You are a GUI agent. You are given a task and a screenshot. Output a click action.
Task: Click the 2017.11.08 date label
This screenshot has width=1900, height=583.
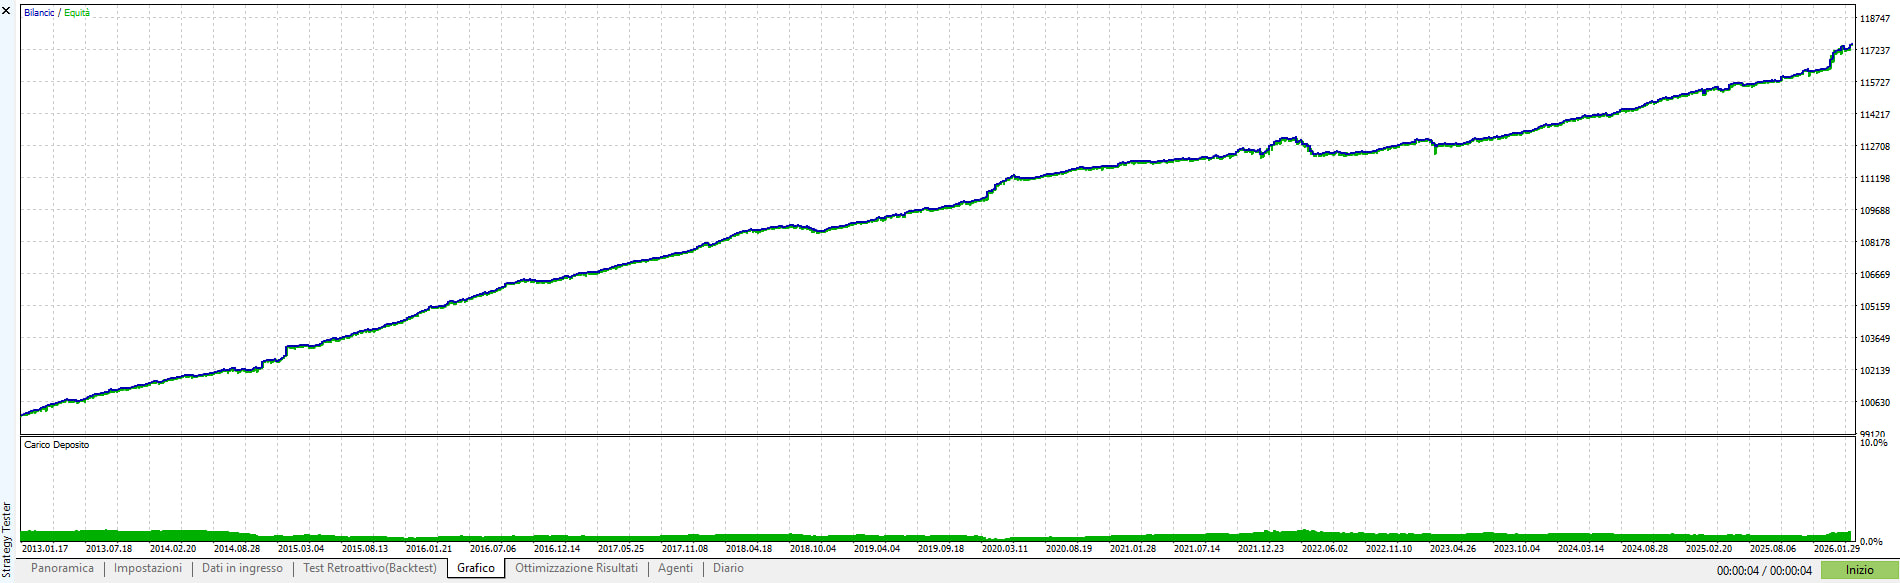click(685, 548)
